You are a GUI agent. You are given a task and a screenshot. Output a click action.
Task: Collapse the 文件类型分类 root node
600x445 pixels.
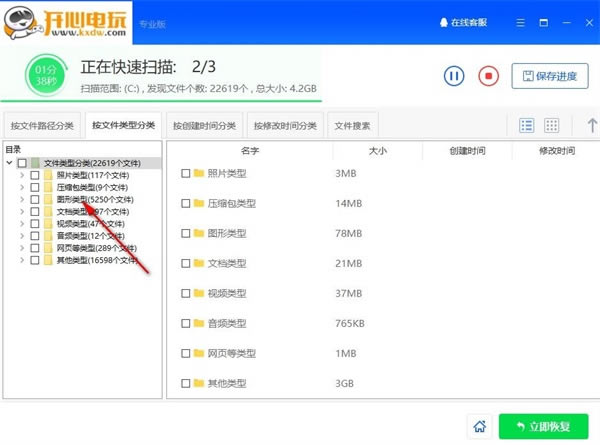10,163
